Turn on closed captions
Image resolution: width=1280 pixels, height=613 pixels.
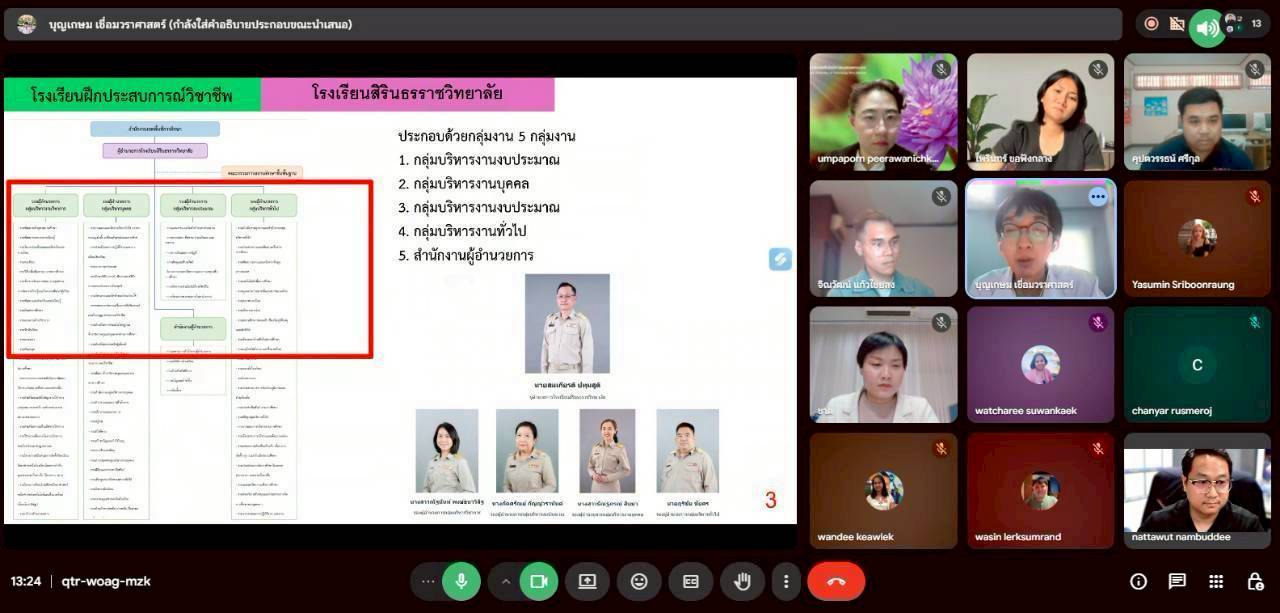click(690, 581)
